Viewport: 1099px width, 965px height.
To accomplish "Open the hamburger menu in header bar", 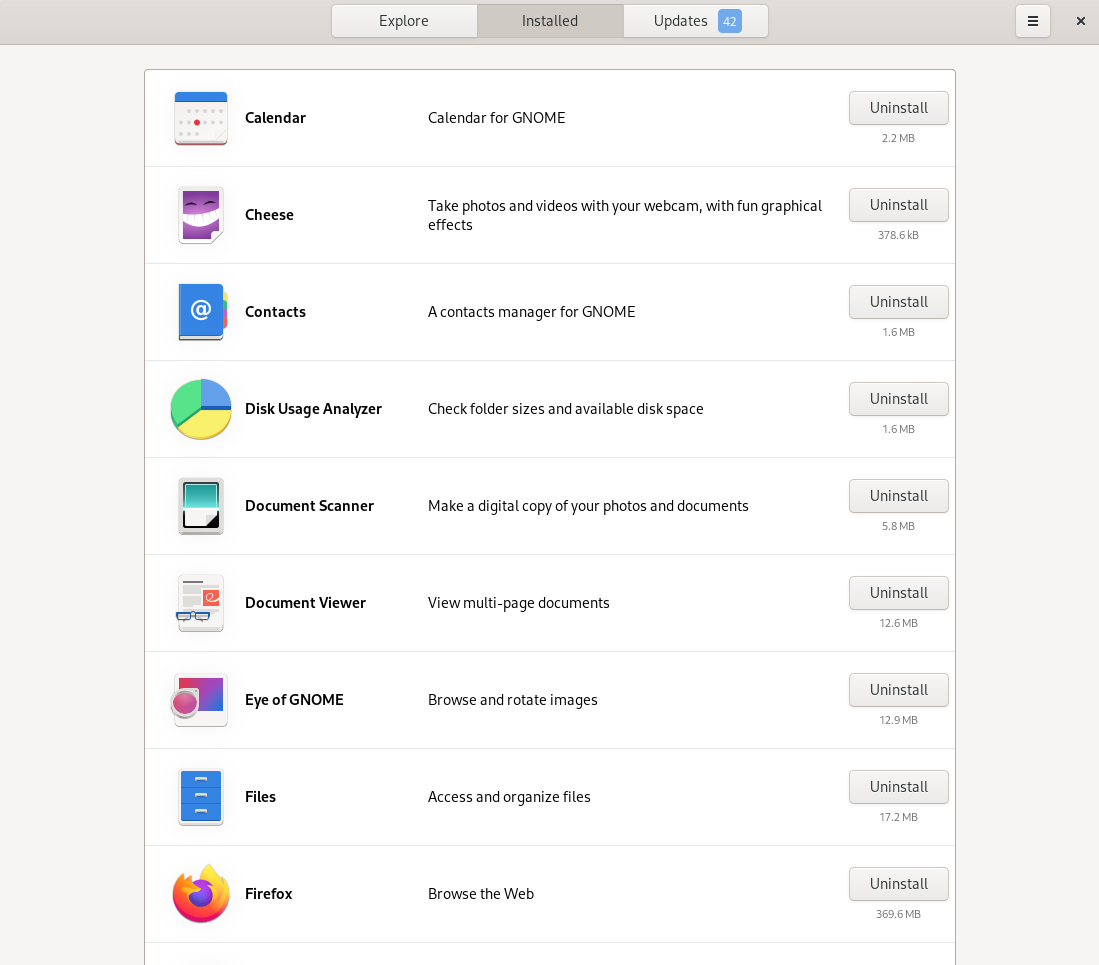I will (x=1032, y=21).
